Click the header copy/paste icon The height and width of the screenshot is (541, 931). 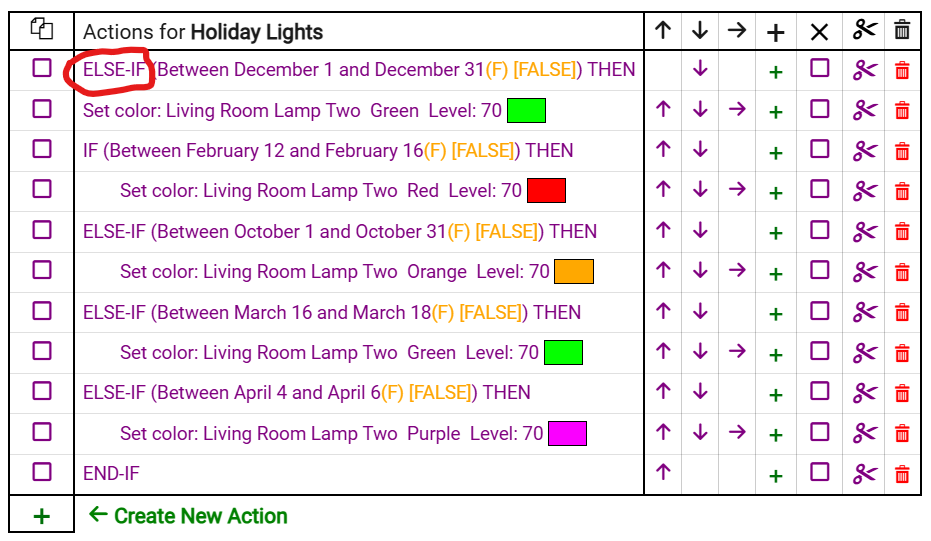click(42, 29)
